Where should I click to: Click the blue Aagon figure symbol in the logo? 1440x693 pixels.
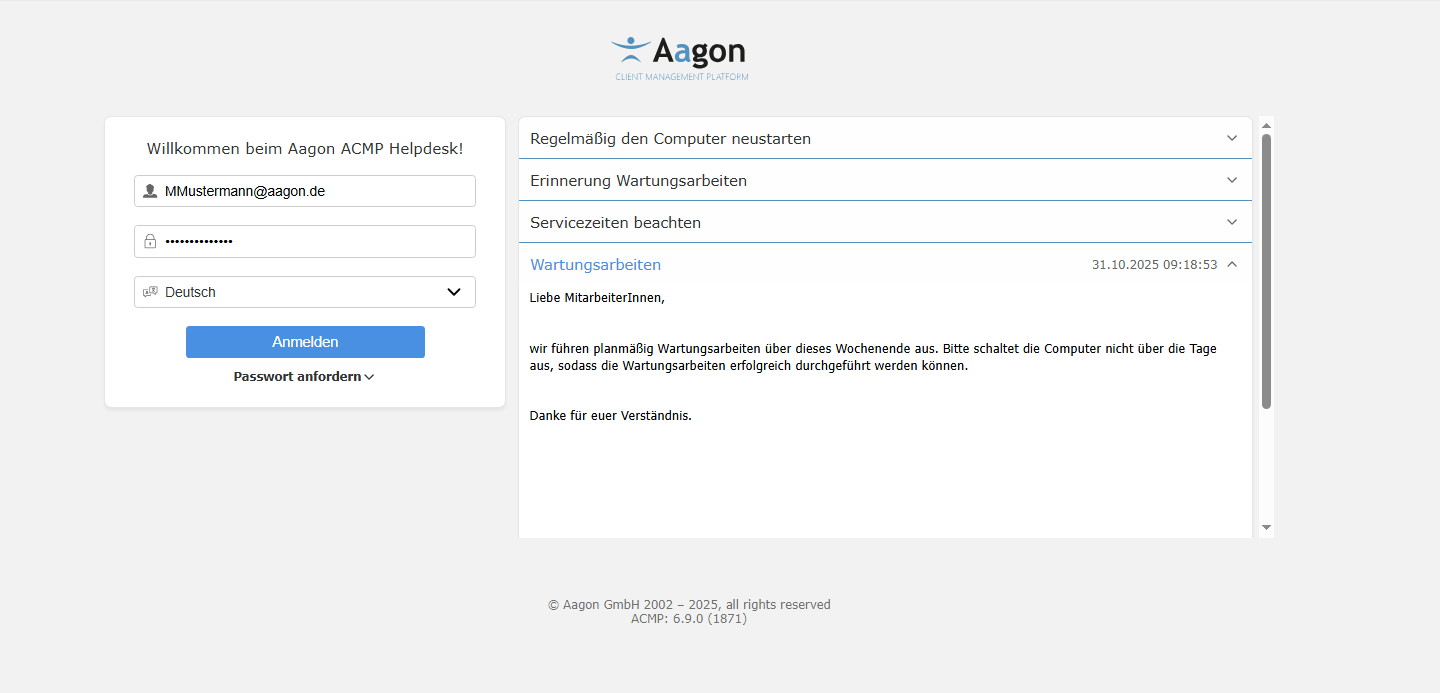[629, 46]
